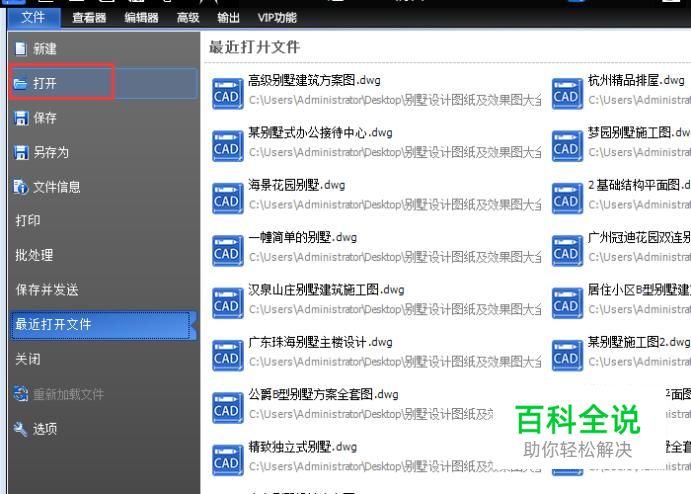
Task: Click CAD icon for 广东珠海别墅主楼设计.dwg
Action: coord(227,355)
